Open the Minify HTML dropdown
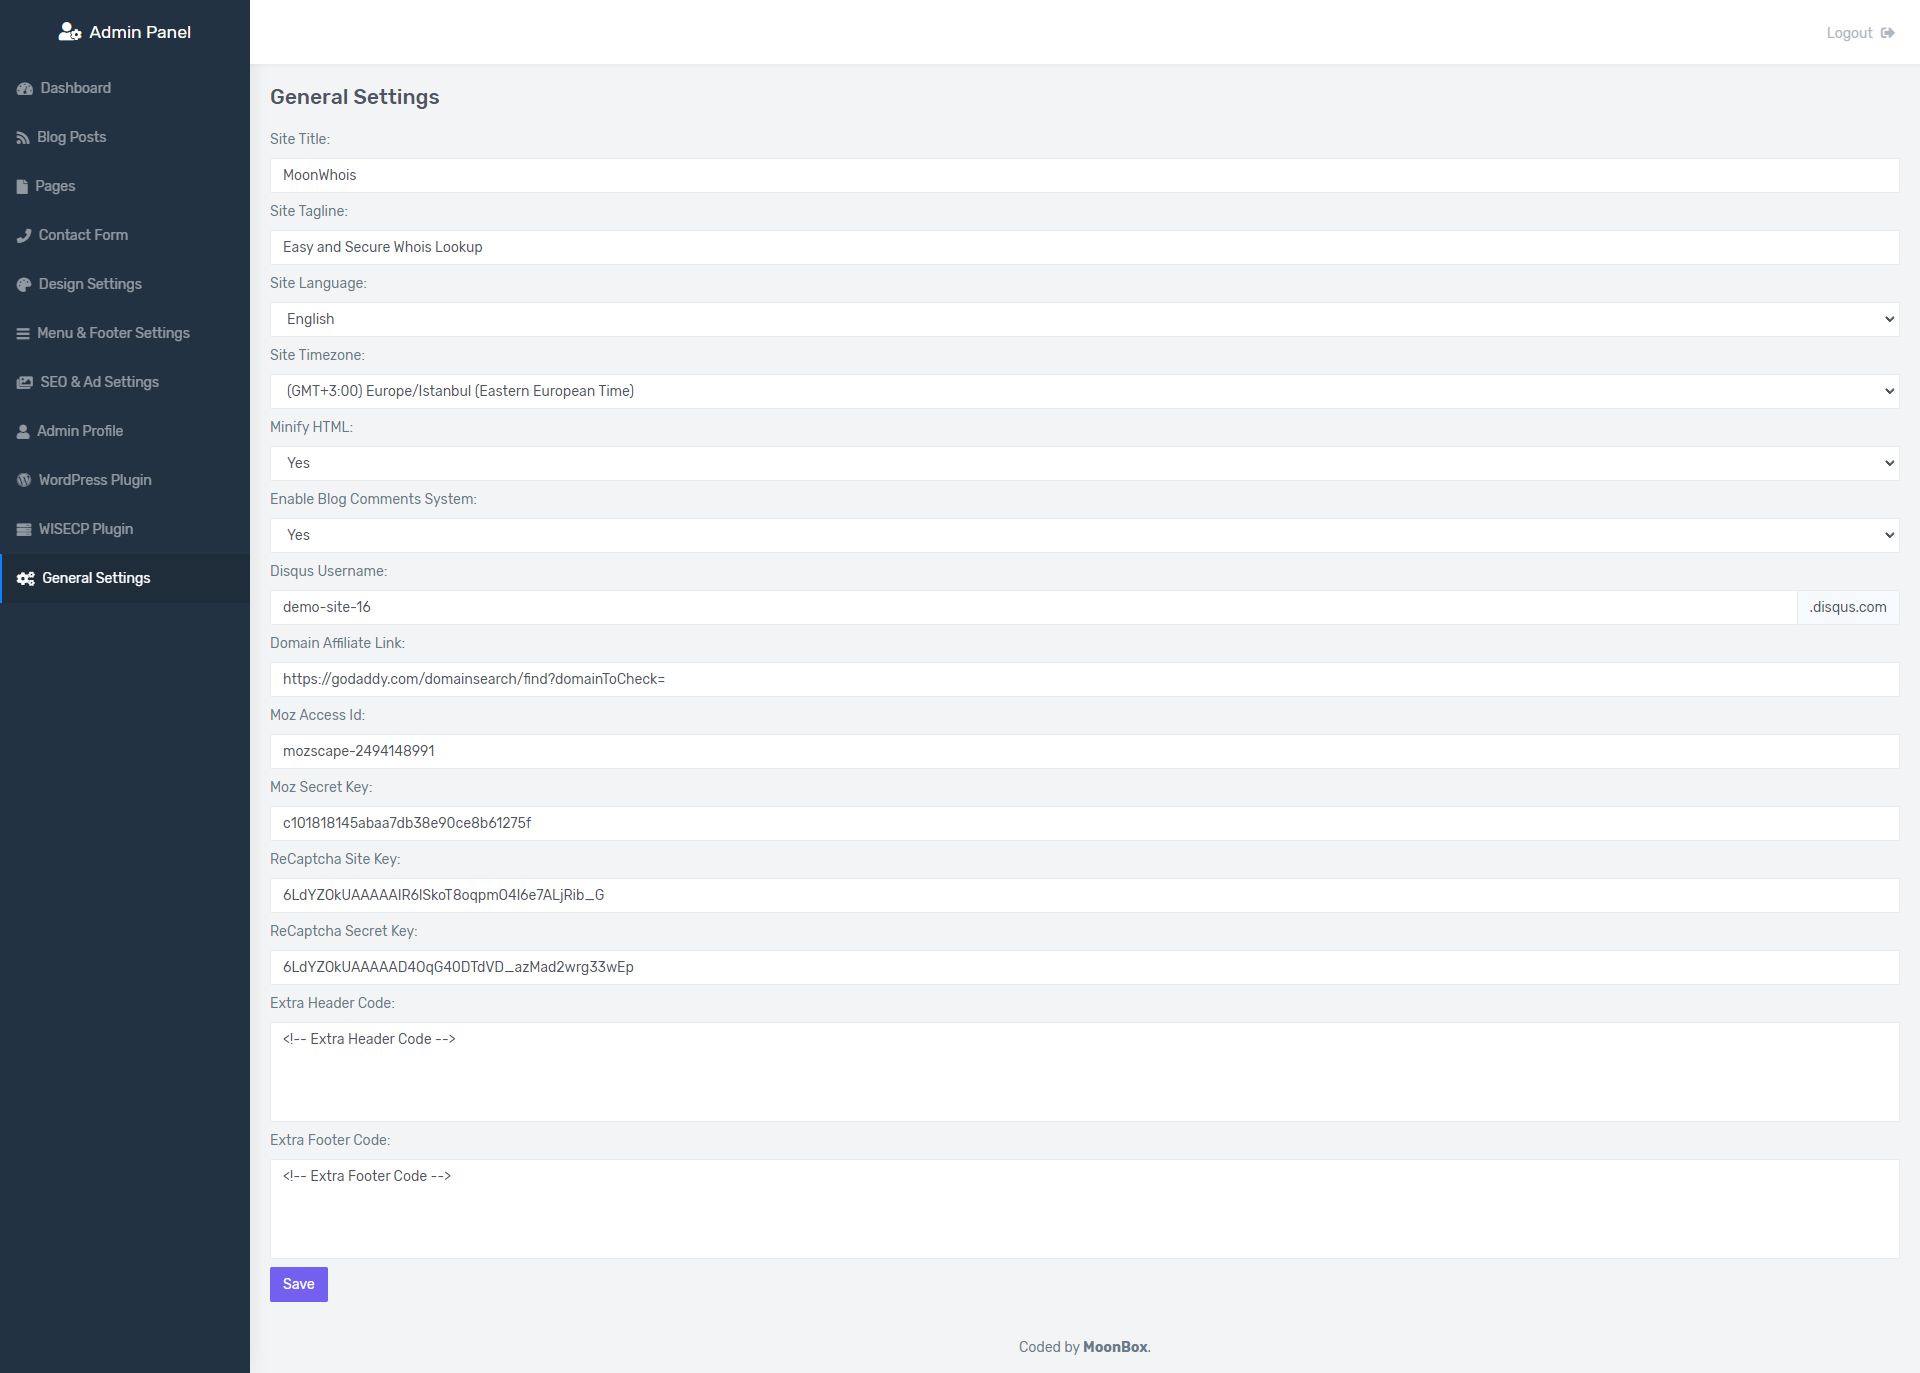 pyautogui.click(x=1083, y=463)
